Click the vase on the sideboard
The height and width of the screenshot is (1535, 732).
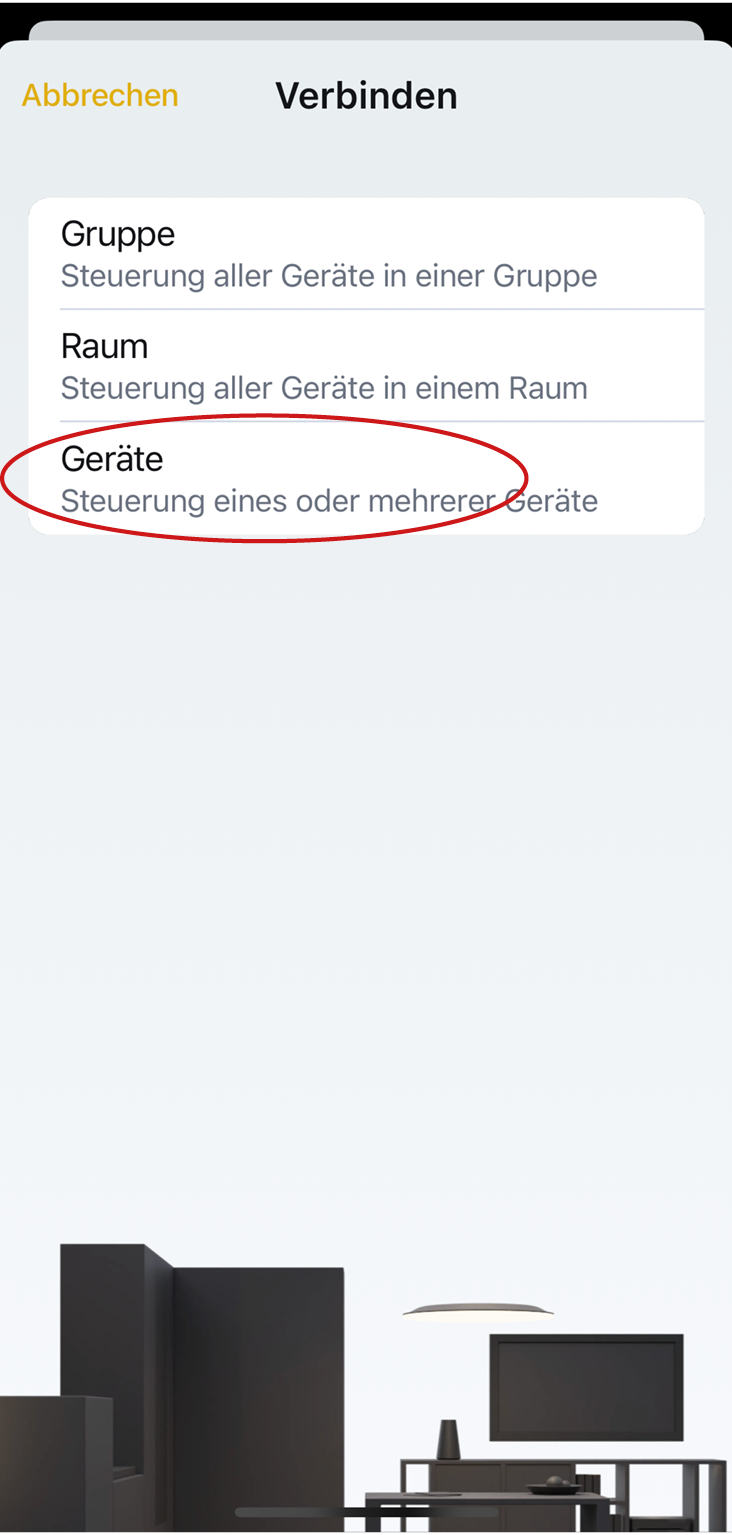pyautogui.click(x=448, y=1439)
